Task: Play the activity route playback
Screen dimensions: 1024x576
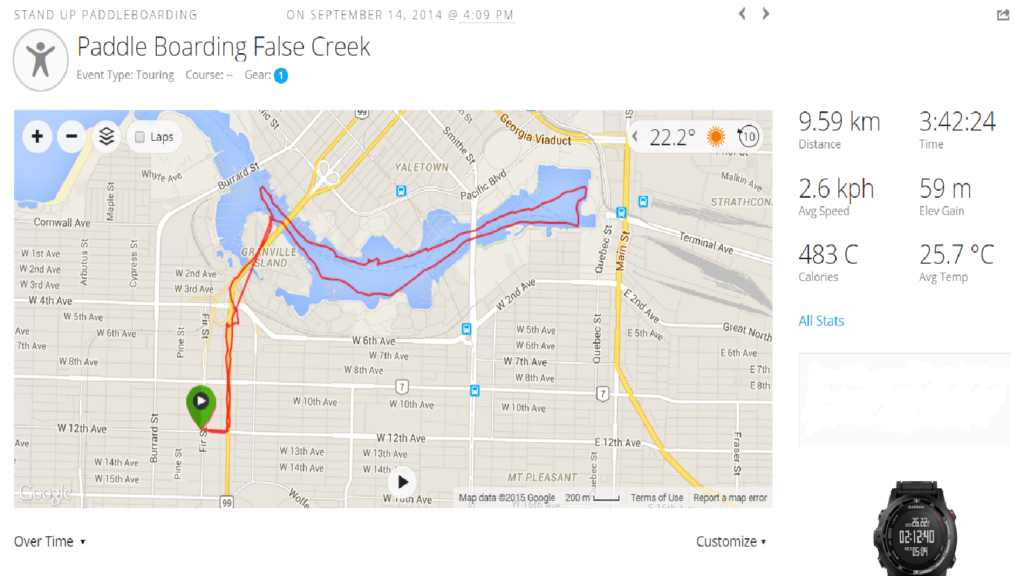Action: (402, 482)
